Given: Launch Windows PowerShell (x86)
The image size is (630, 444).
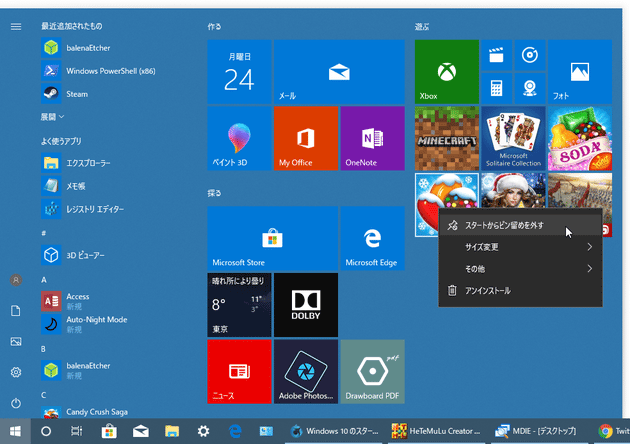Looking at the screenshot, I should click(x=100, y=71).
